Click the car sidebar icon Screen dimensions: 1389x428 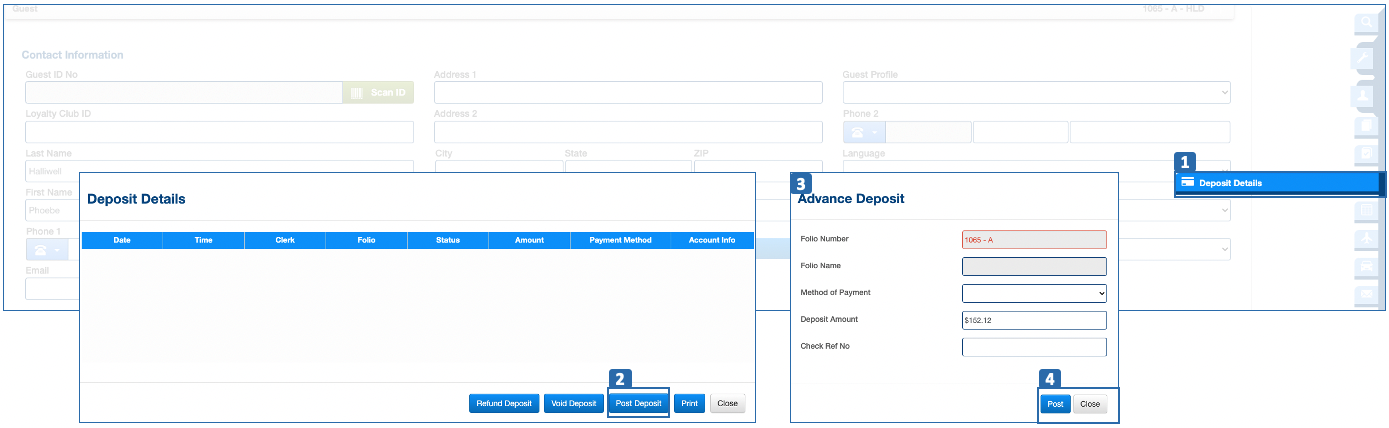pos(1366,267)
